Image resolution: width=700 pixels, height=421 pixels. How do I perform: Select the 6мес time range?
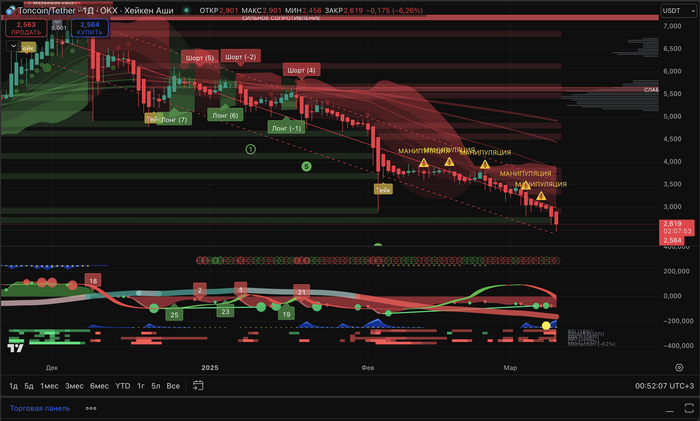click(x=99, y=386)
